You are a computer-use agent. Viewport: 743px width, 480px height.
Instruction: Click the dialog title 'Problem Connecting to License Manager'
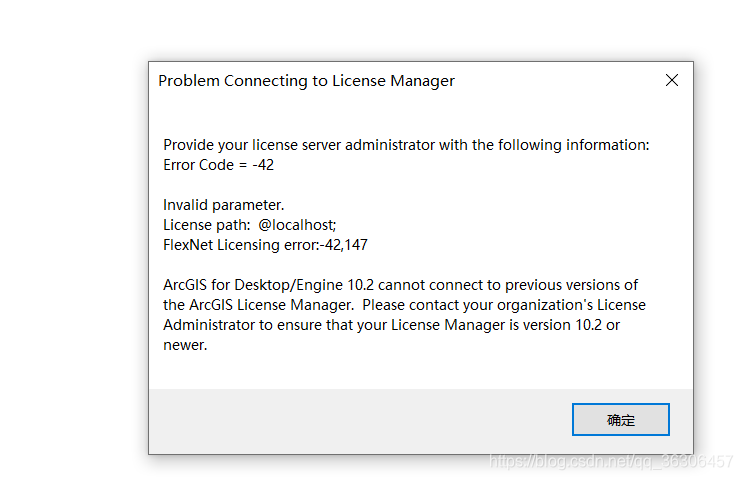coord(306,81)
